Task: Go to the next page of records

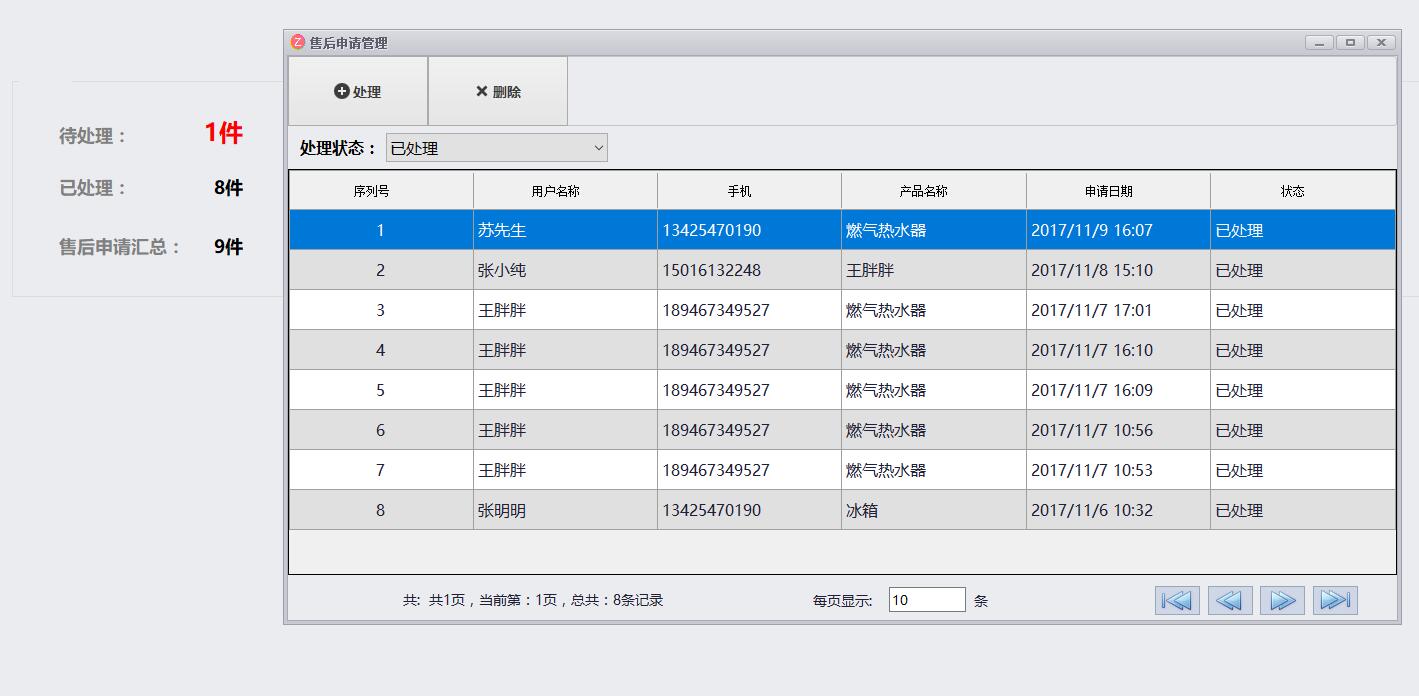Action: [1282, 600]
